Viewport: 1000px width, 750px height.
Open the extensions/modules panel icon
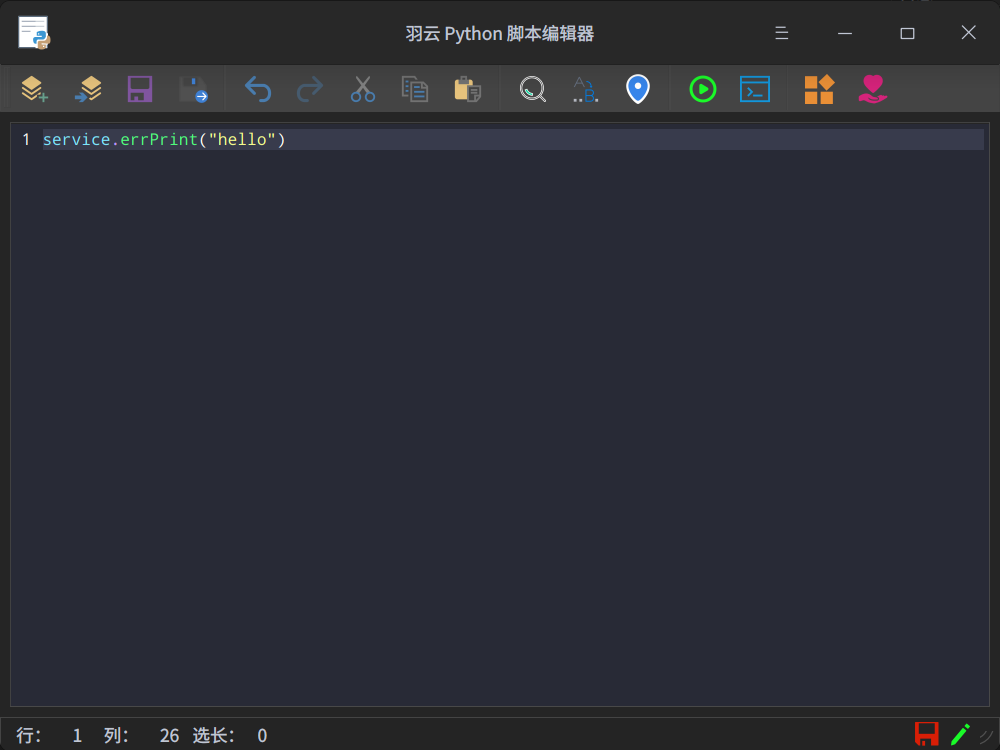[x=819, y=89]
